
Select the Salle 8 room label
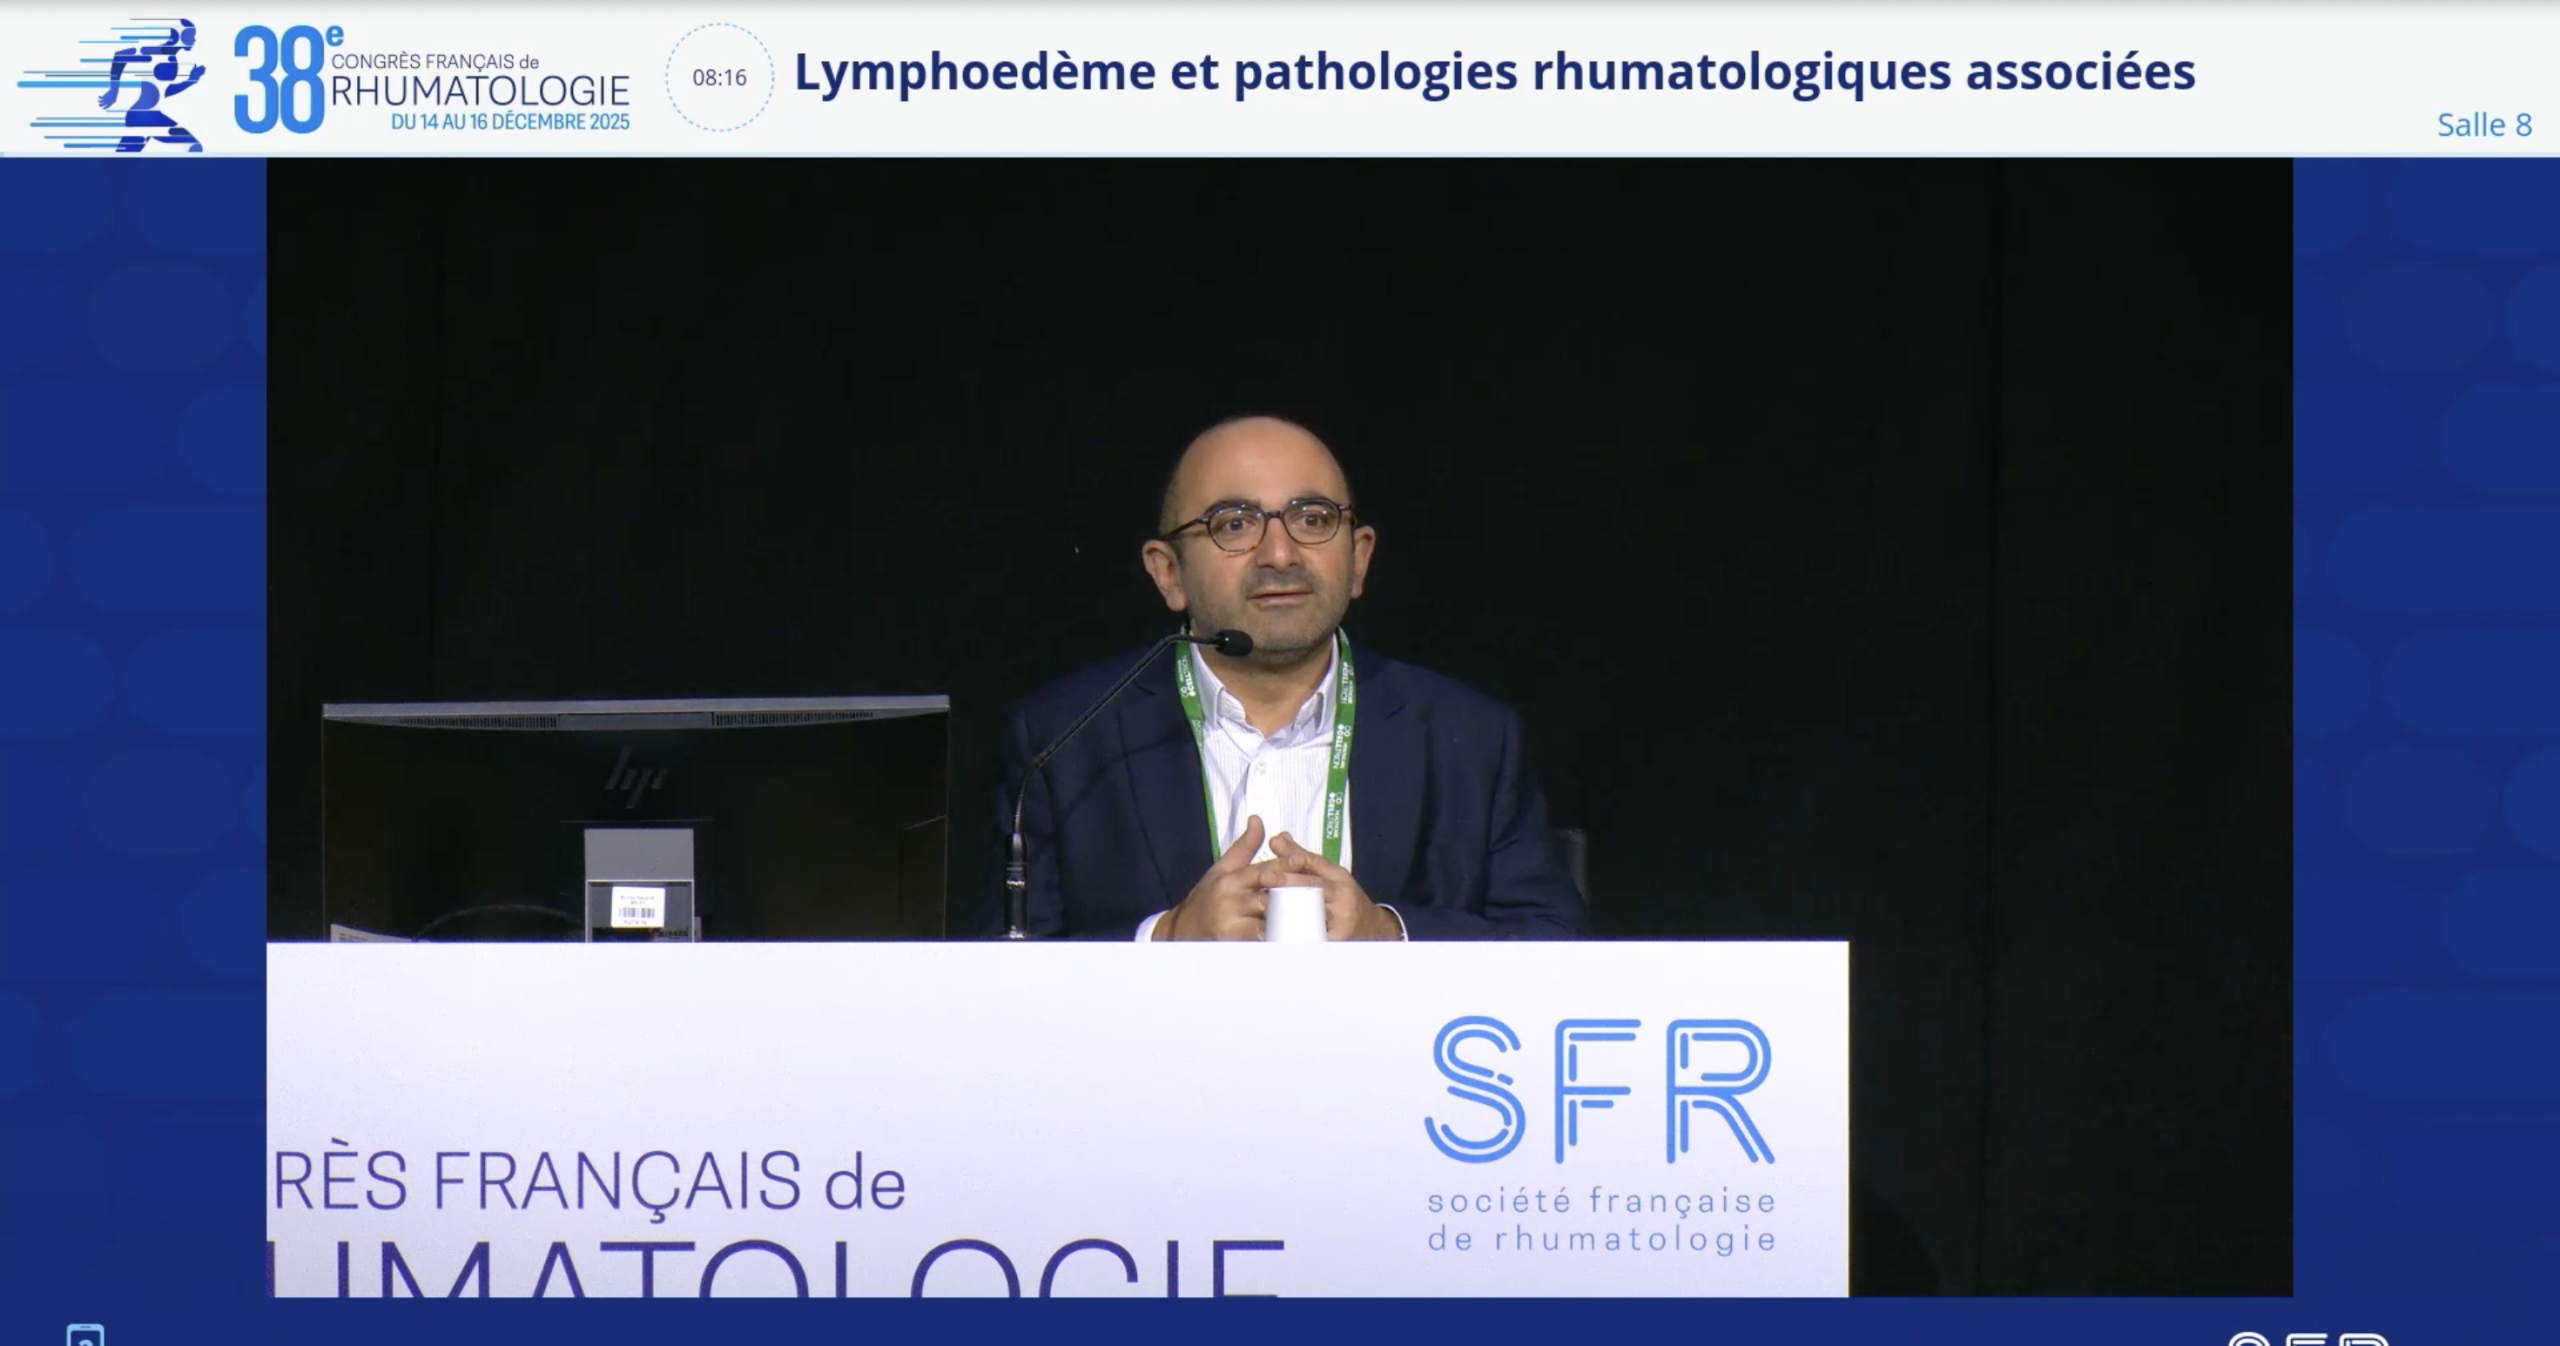[2484, 125]
